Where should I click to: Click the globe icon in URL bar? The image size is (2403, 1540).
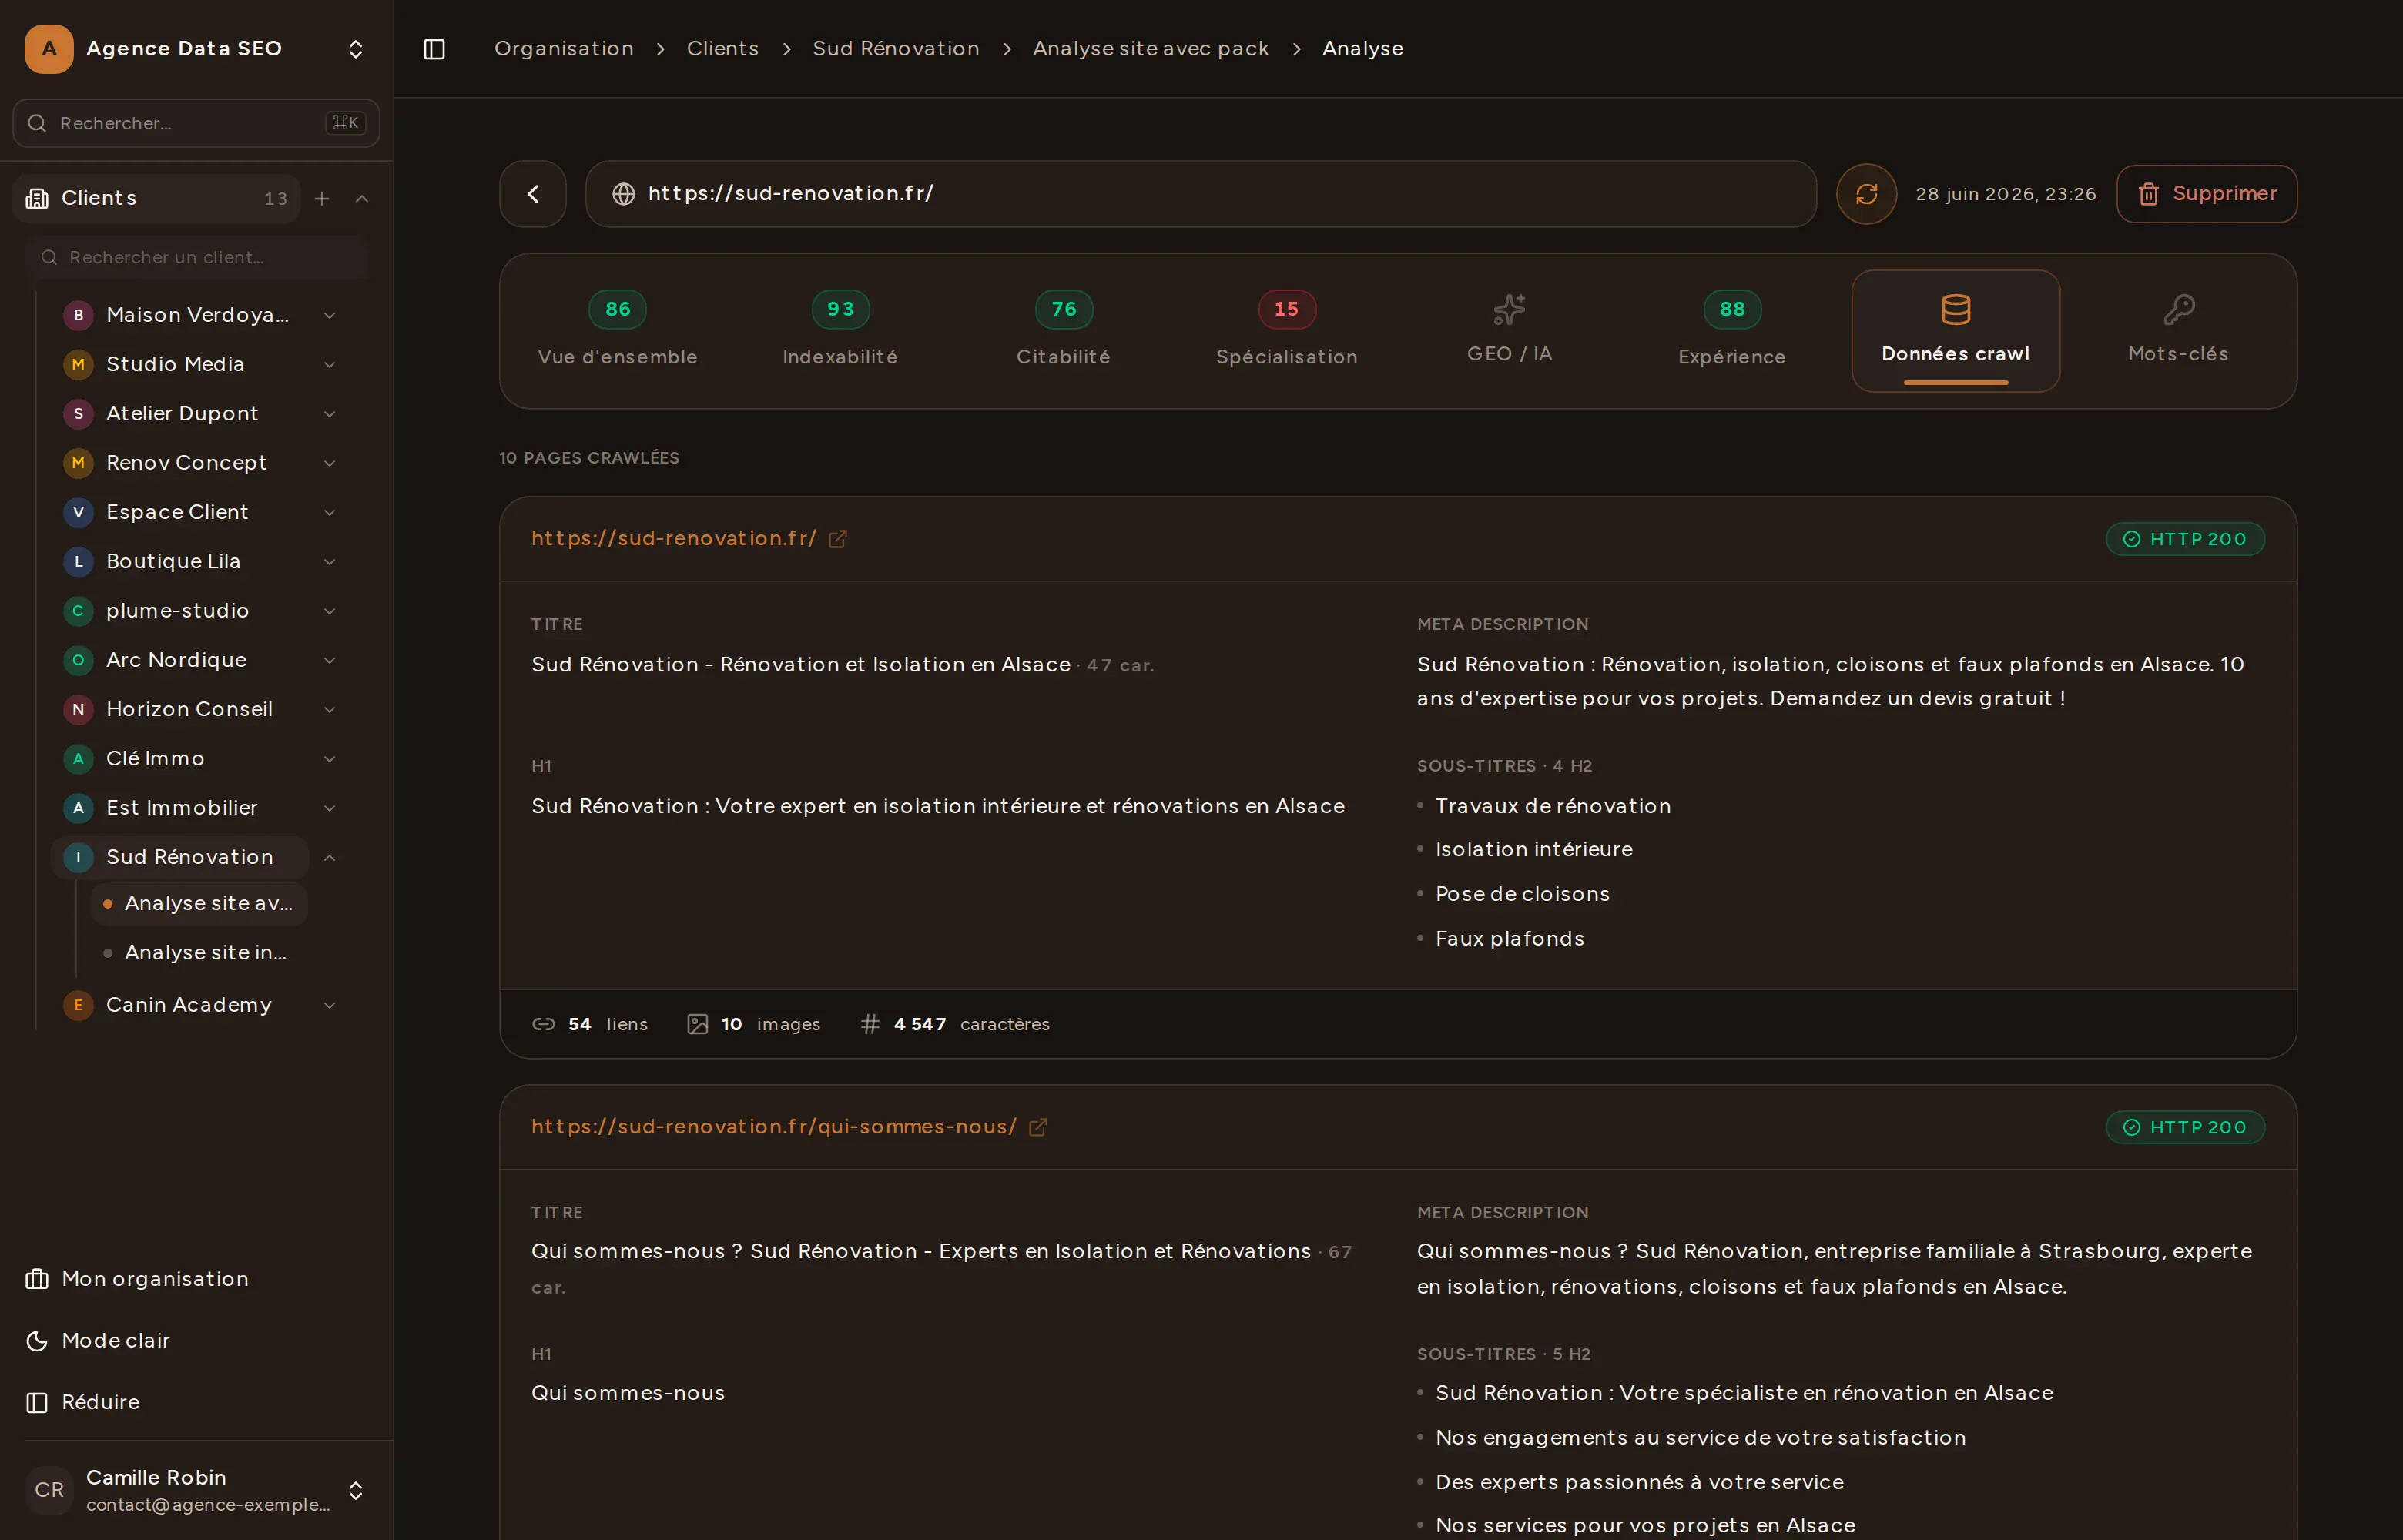click(624, 194)
